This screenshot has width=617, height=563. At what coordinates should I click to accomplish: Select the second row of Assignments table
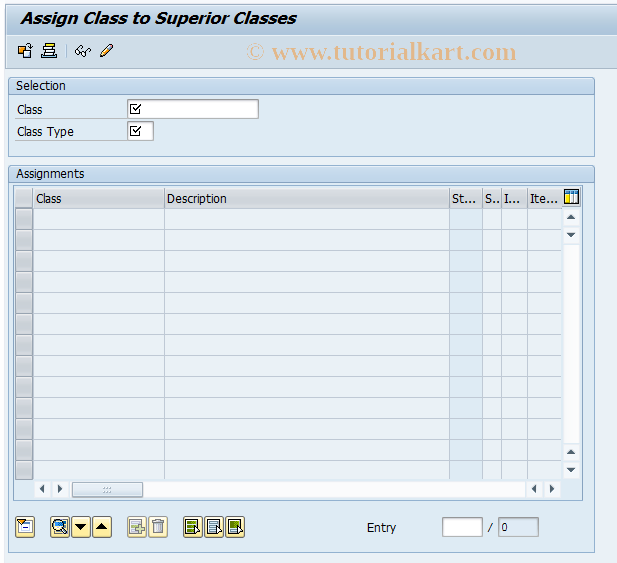pyautogui.click(x=24, y=240)
